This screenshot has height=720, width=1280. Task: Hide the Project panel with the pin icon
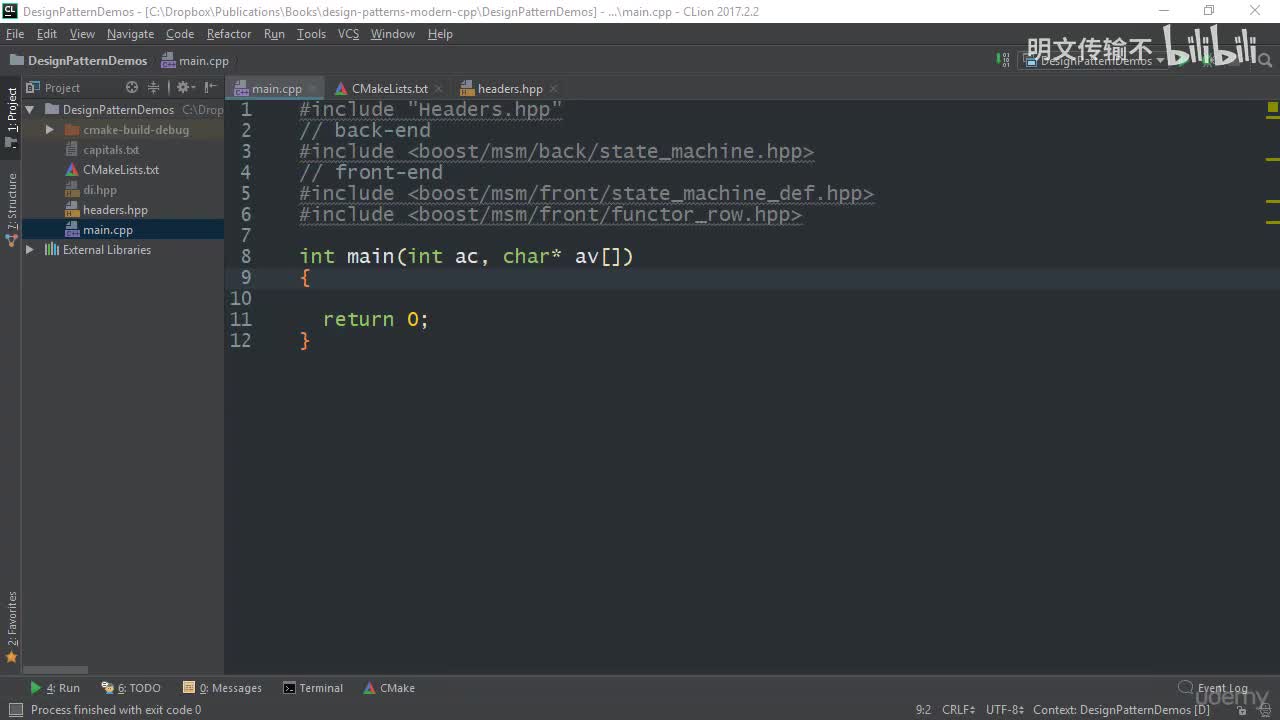pos(210,88)
